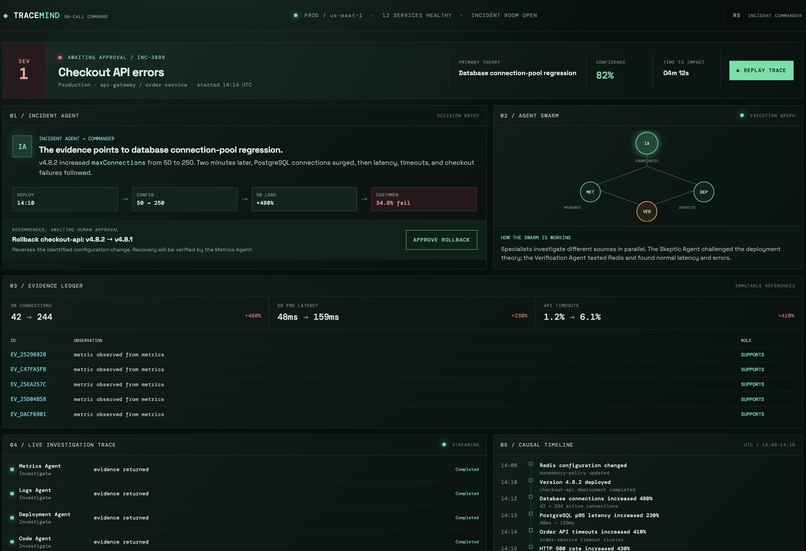Approve the checkout-api rollback

coord(441,240)
